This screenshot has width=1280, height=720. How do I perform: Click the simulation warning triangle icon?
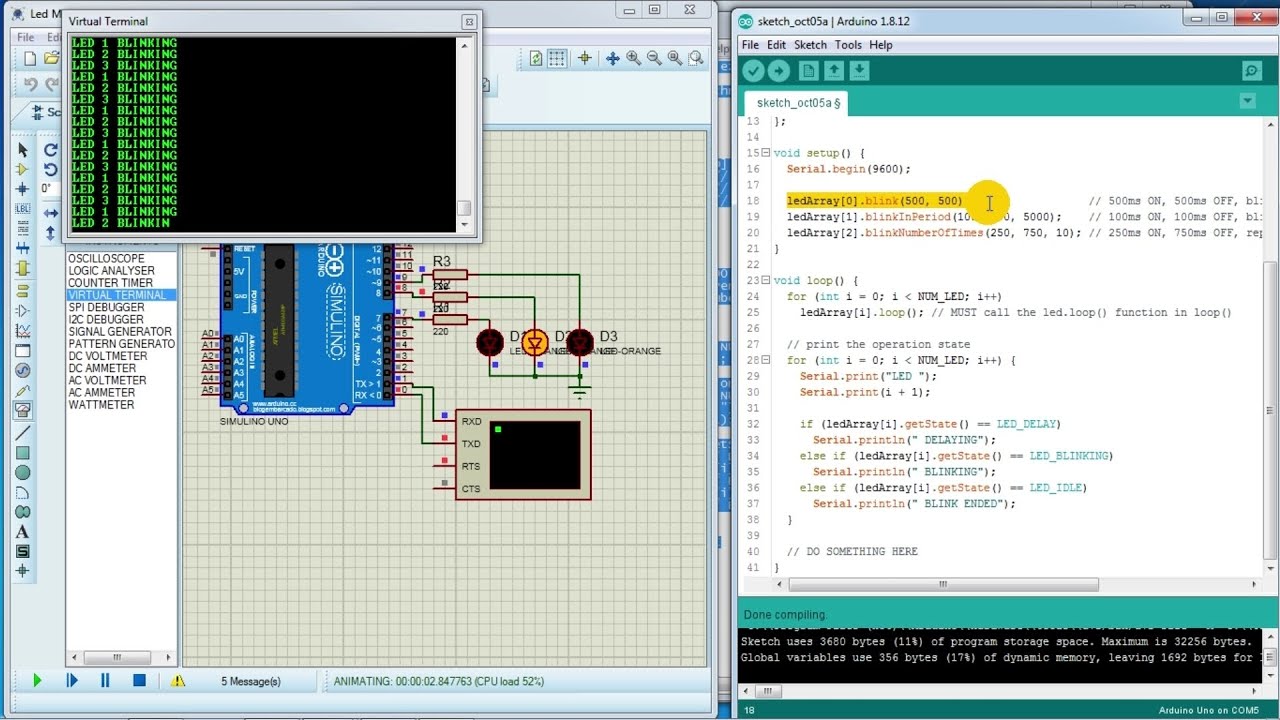point(178,681)
